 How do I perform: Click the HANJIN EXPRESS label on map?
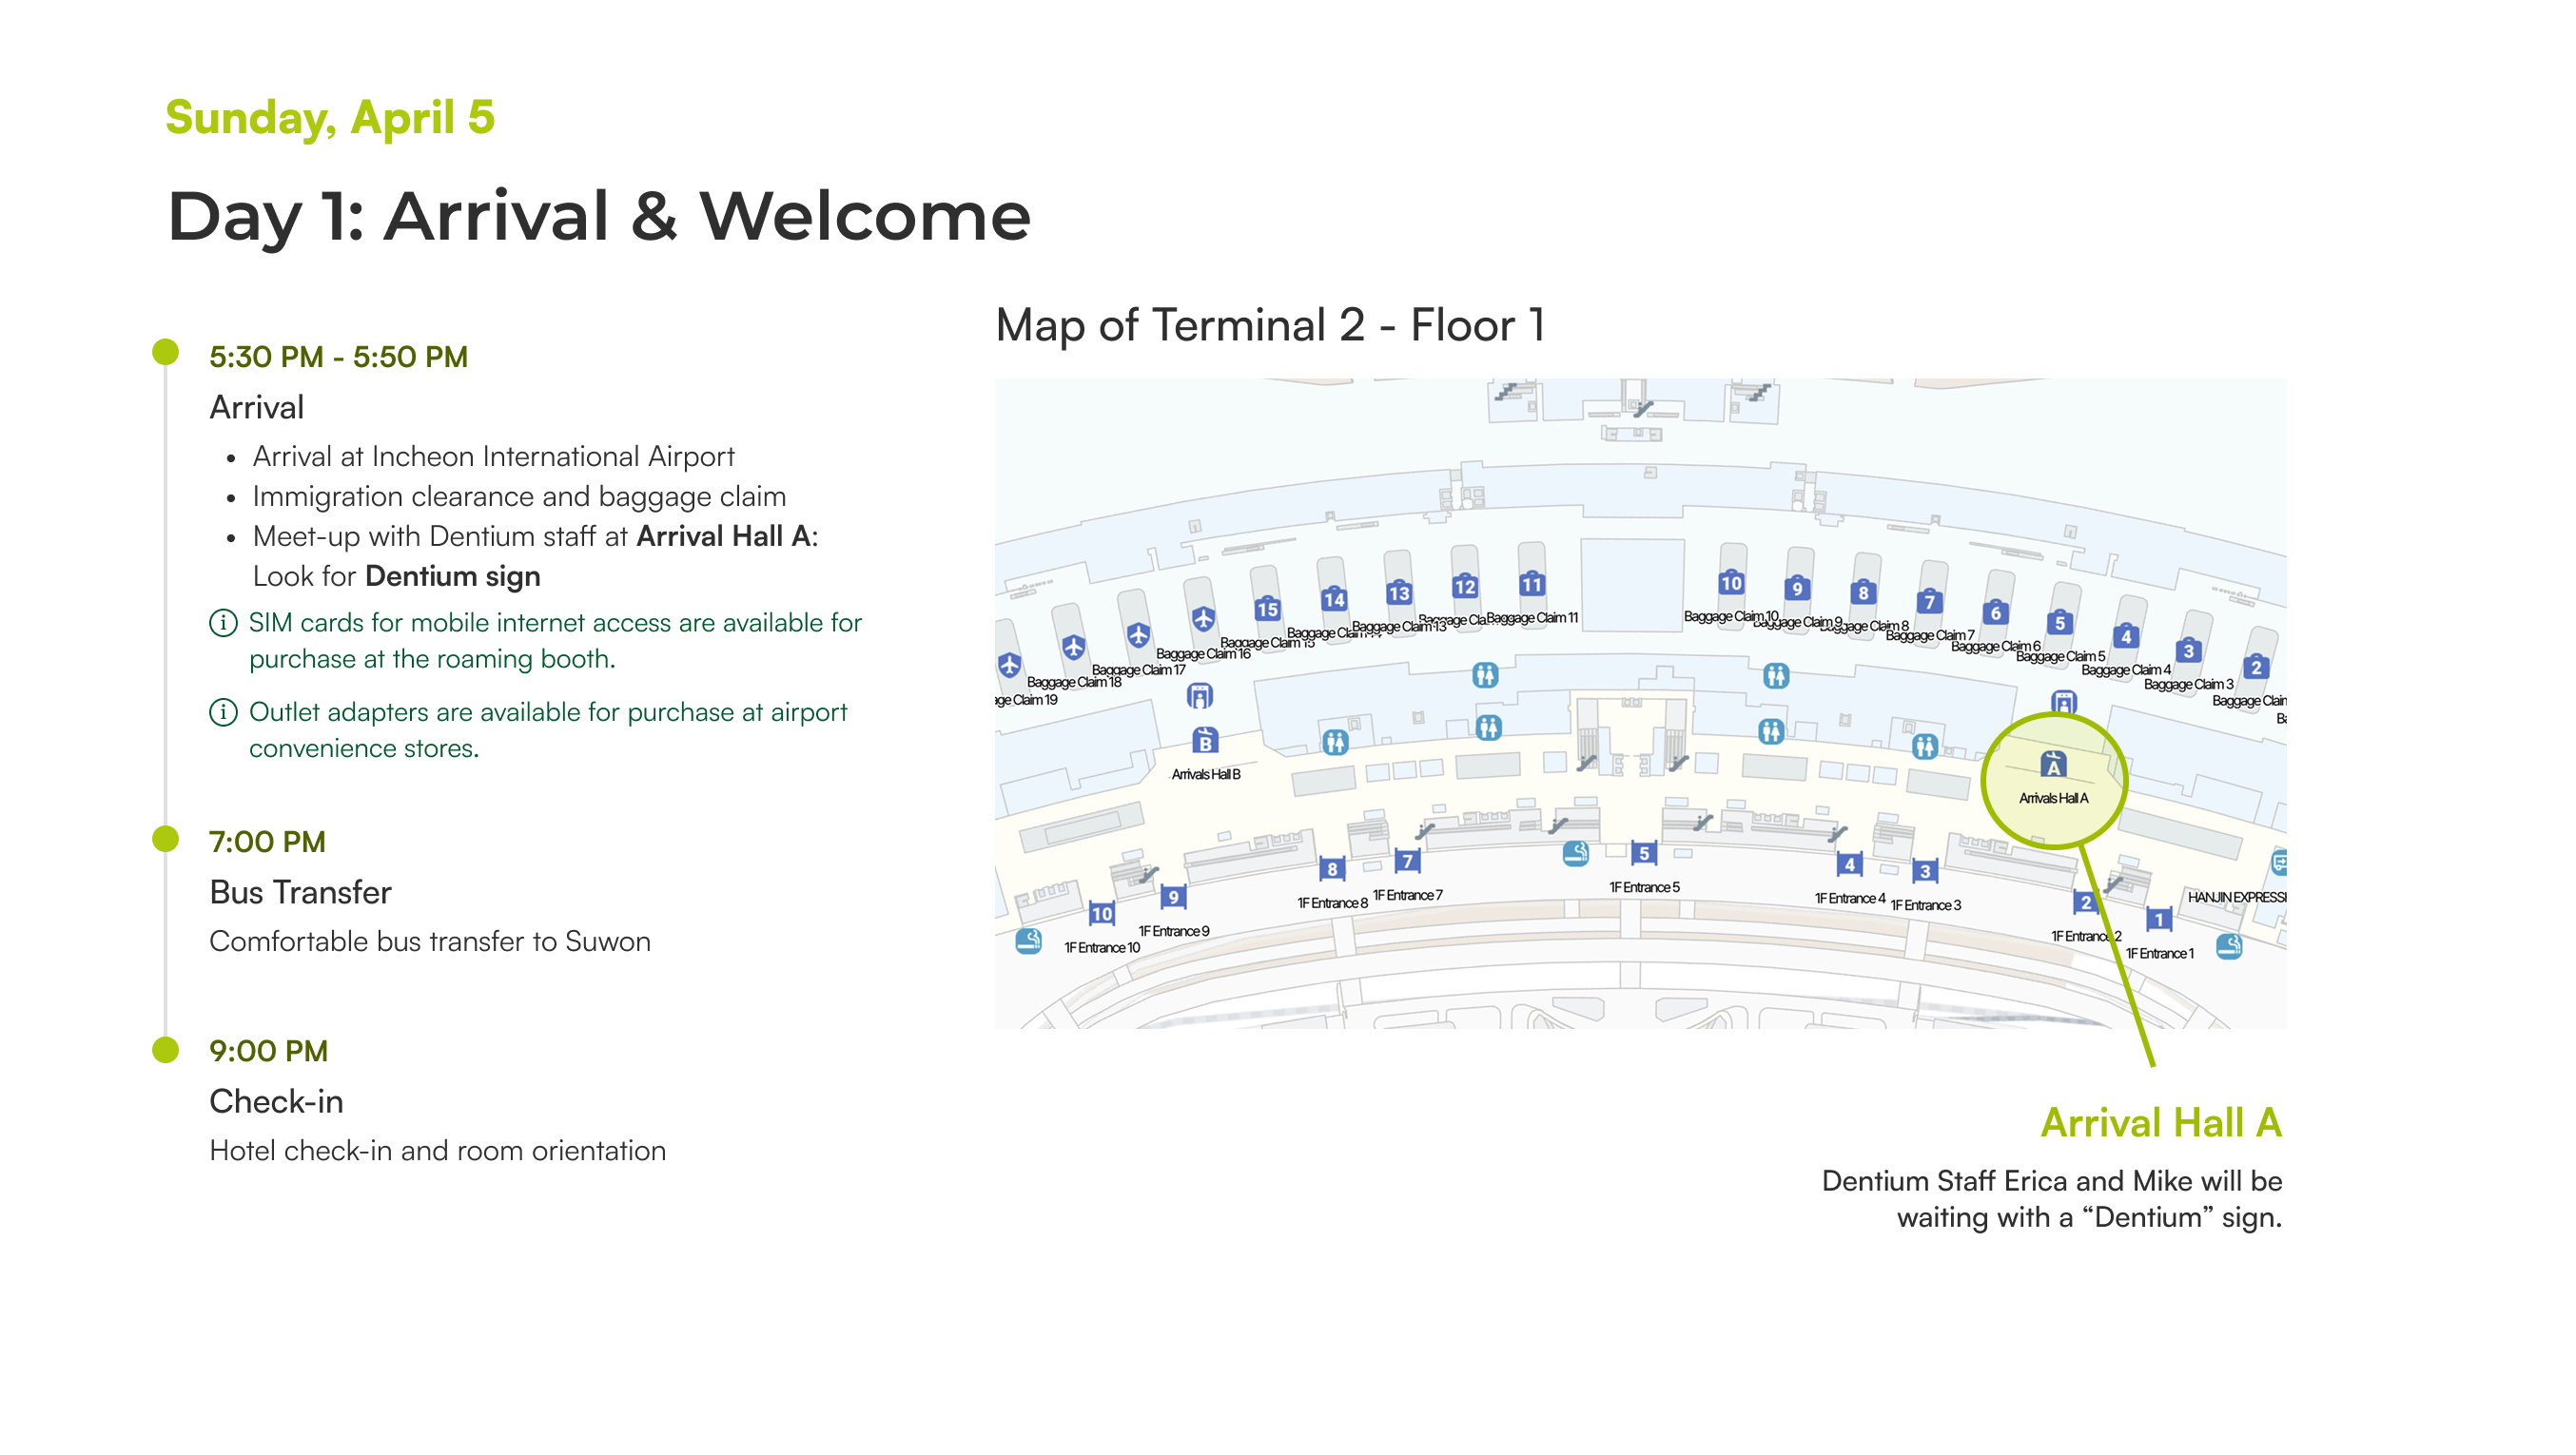2236,897
